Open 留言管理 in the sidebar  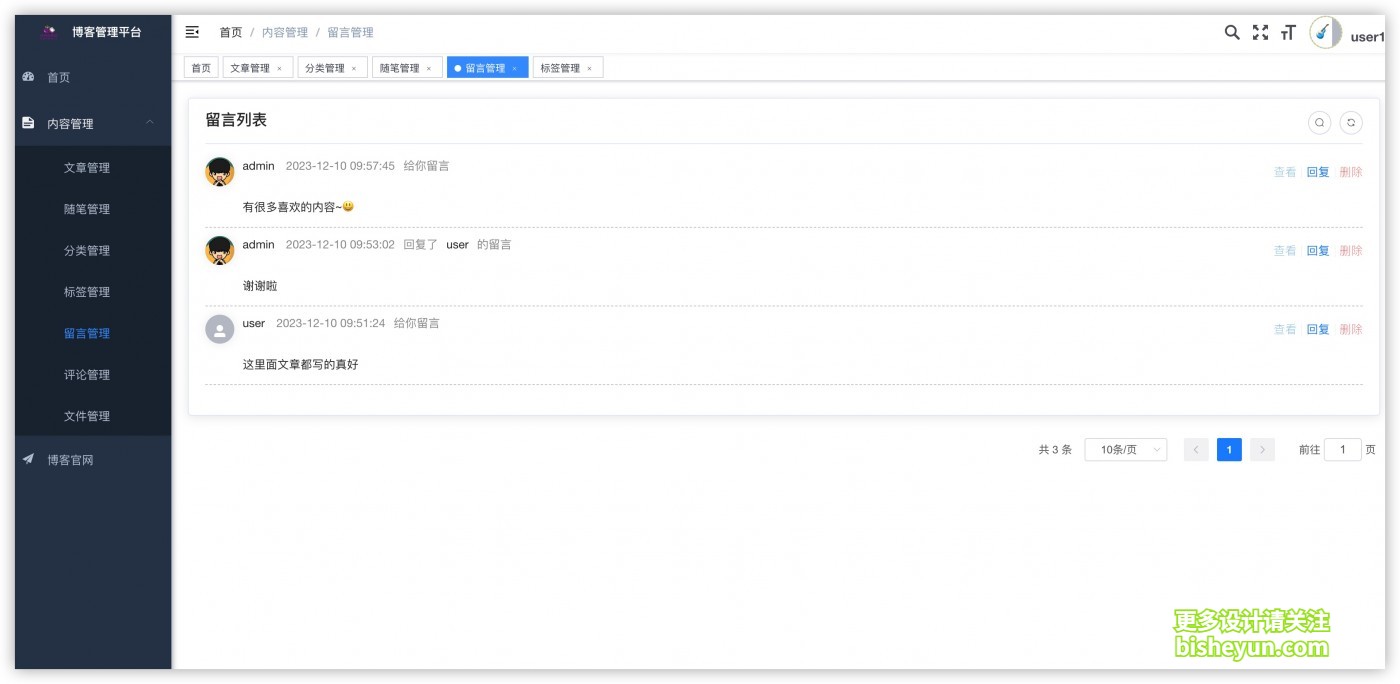point(93,334)
